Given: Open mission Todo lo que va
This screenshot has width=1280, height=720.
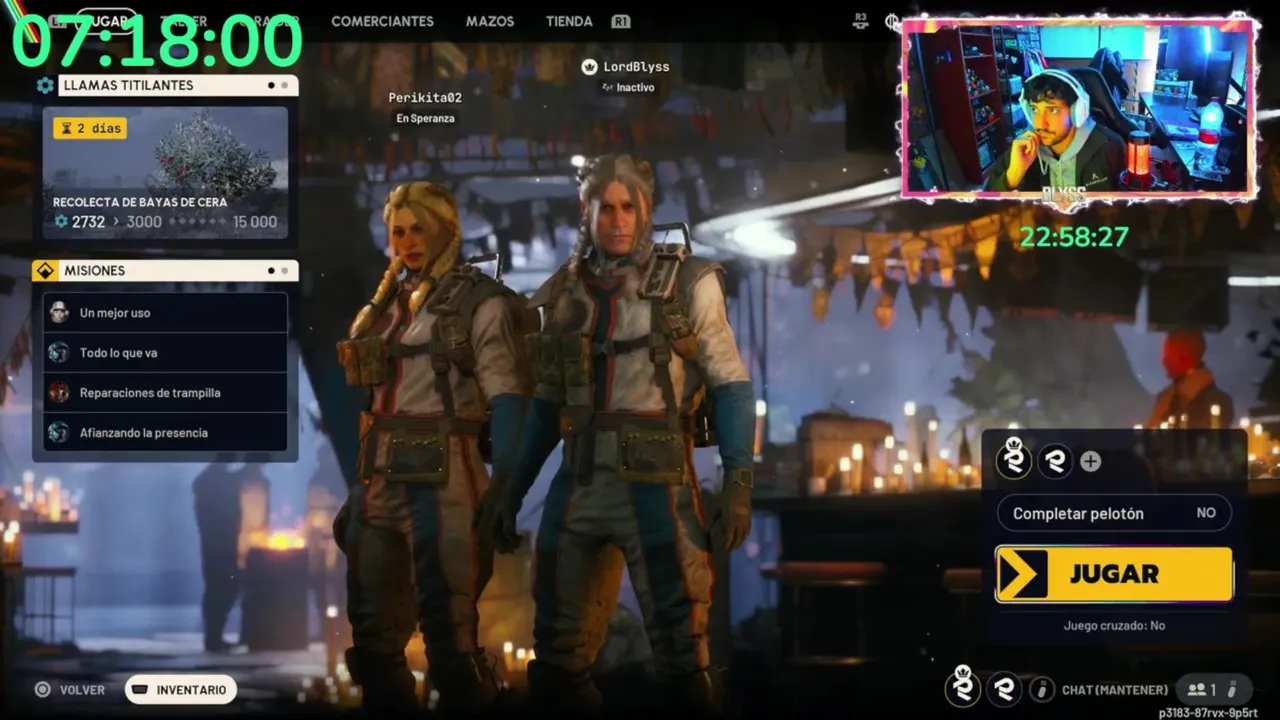Looking at the screenshot, I should point(165,353).
